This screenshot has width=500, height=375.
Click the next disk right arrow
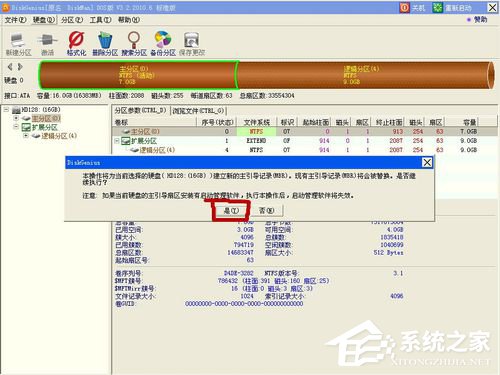coord(20,67)
